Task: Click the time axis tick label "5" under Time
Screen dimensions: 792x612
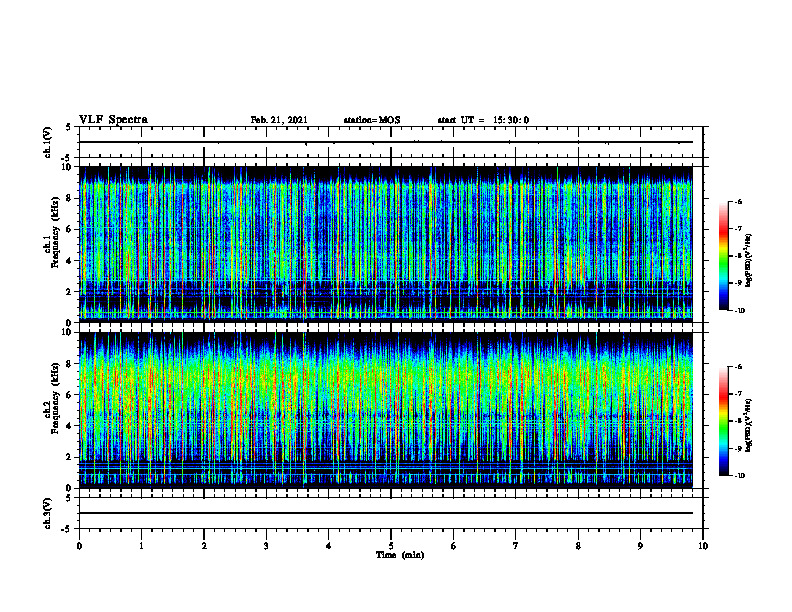Action: [391, 546]
